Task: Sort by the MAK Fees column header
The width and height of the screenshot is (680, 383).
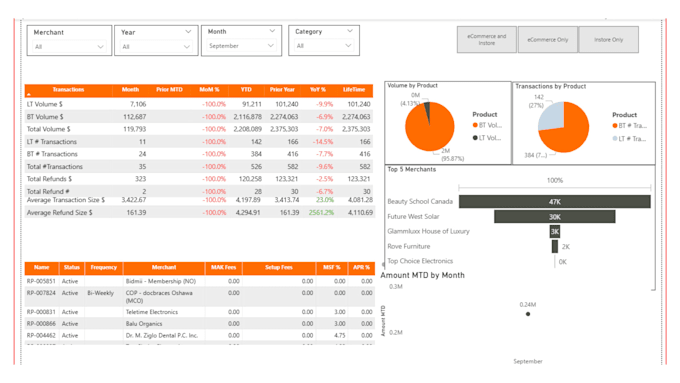Action: [x=223, y=268]
